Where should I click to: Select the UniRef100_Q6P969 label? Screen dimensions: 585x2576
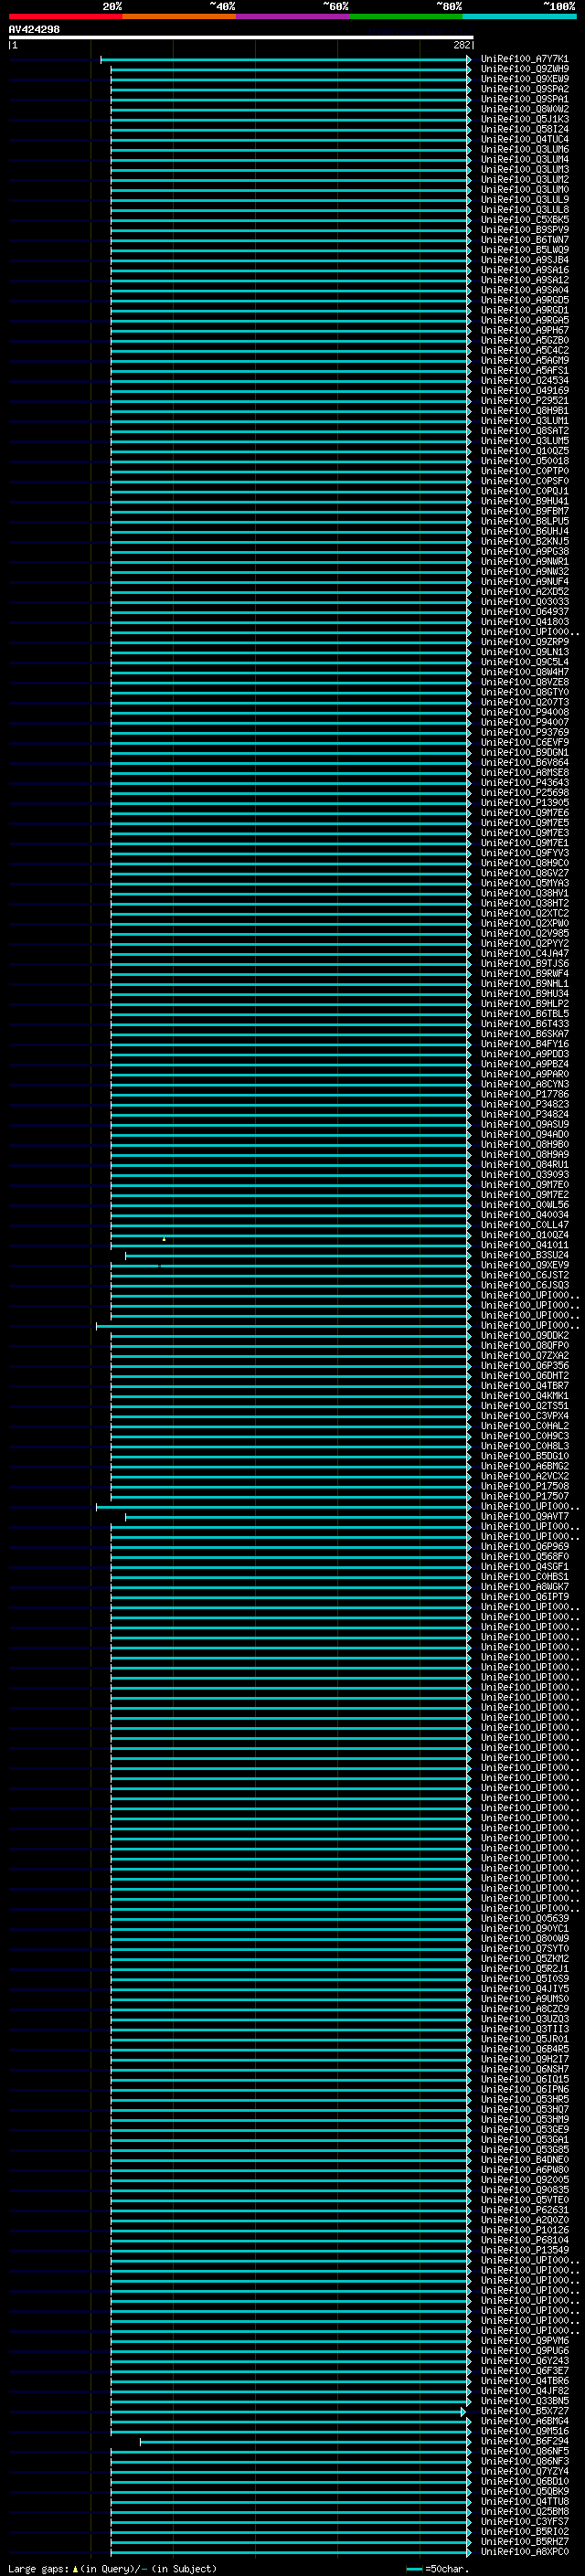pos(524,1546)
